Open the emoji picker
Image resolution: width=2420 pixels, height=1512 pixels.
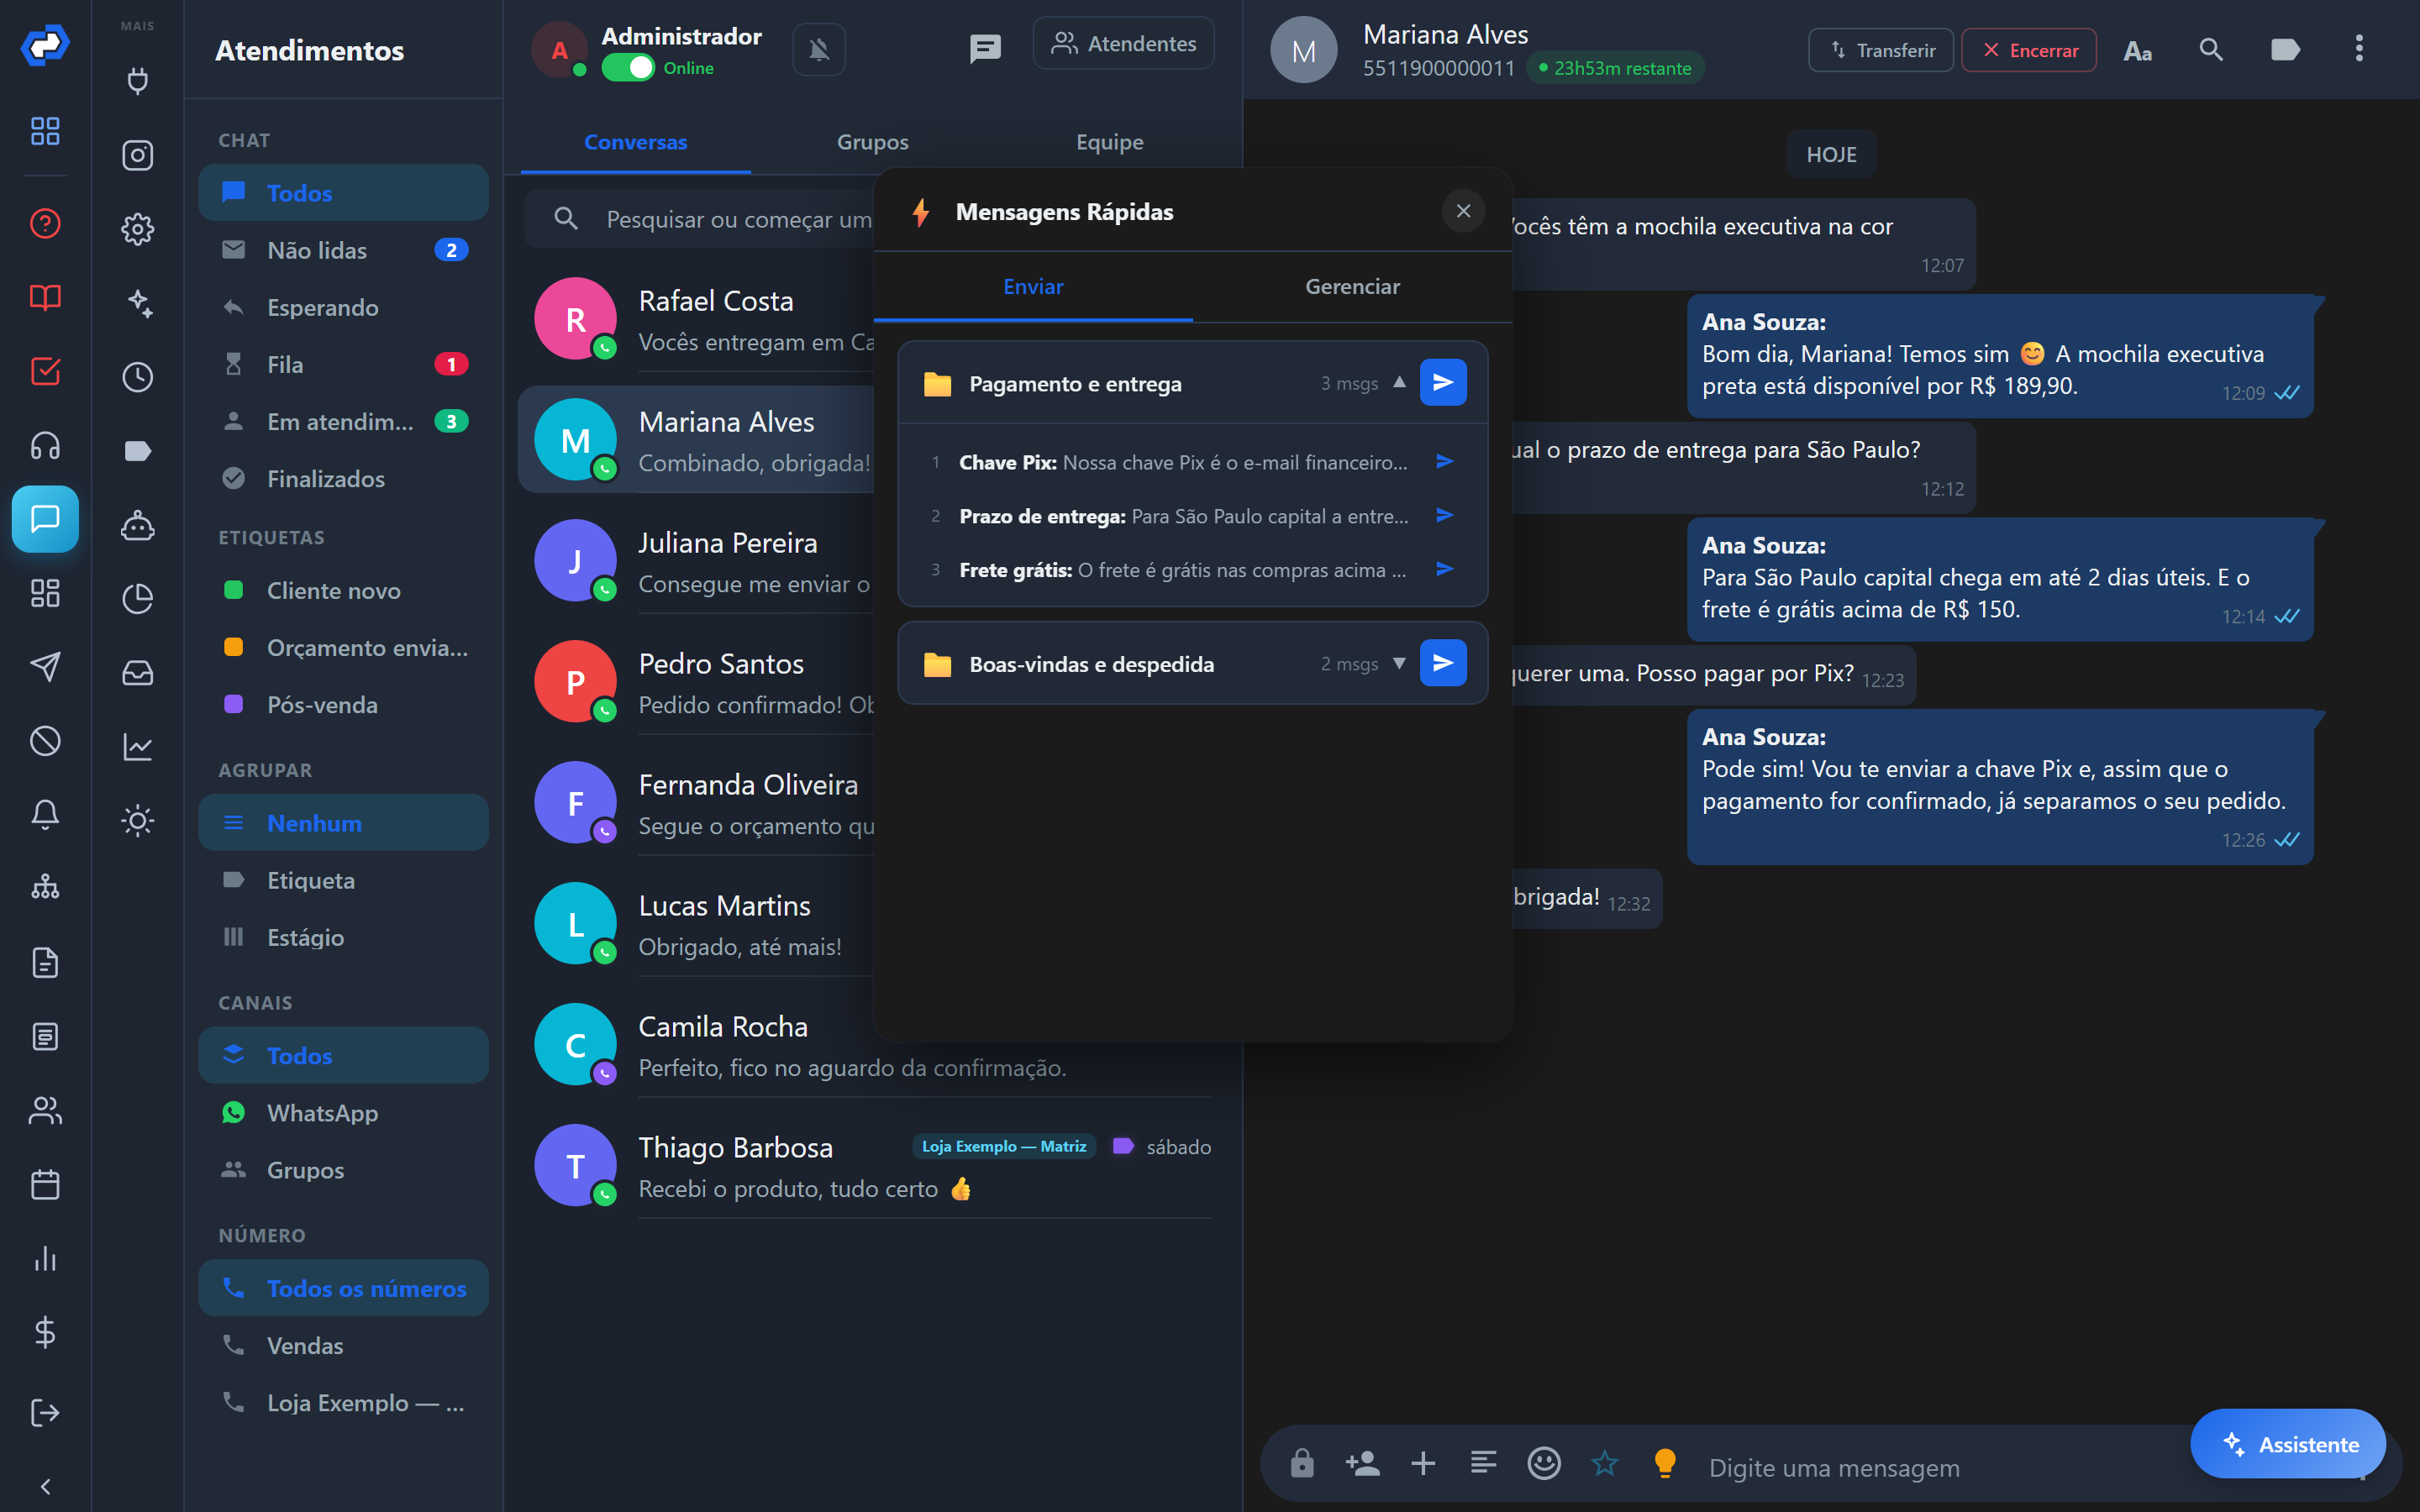point(1544,1464)
